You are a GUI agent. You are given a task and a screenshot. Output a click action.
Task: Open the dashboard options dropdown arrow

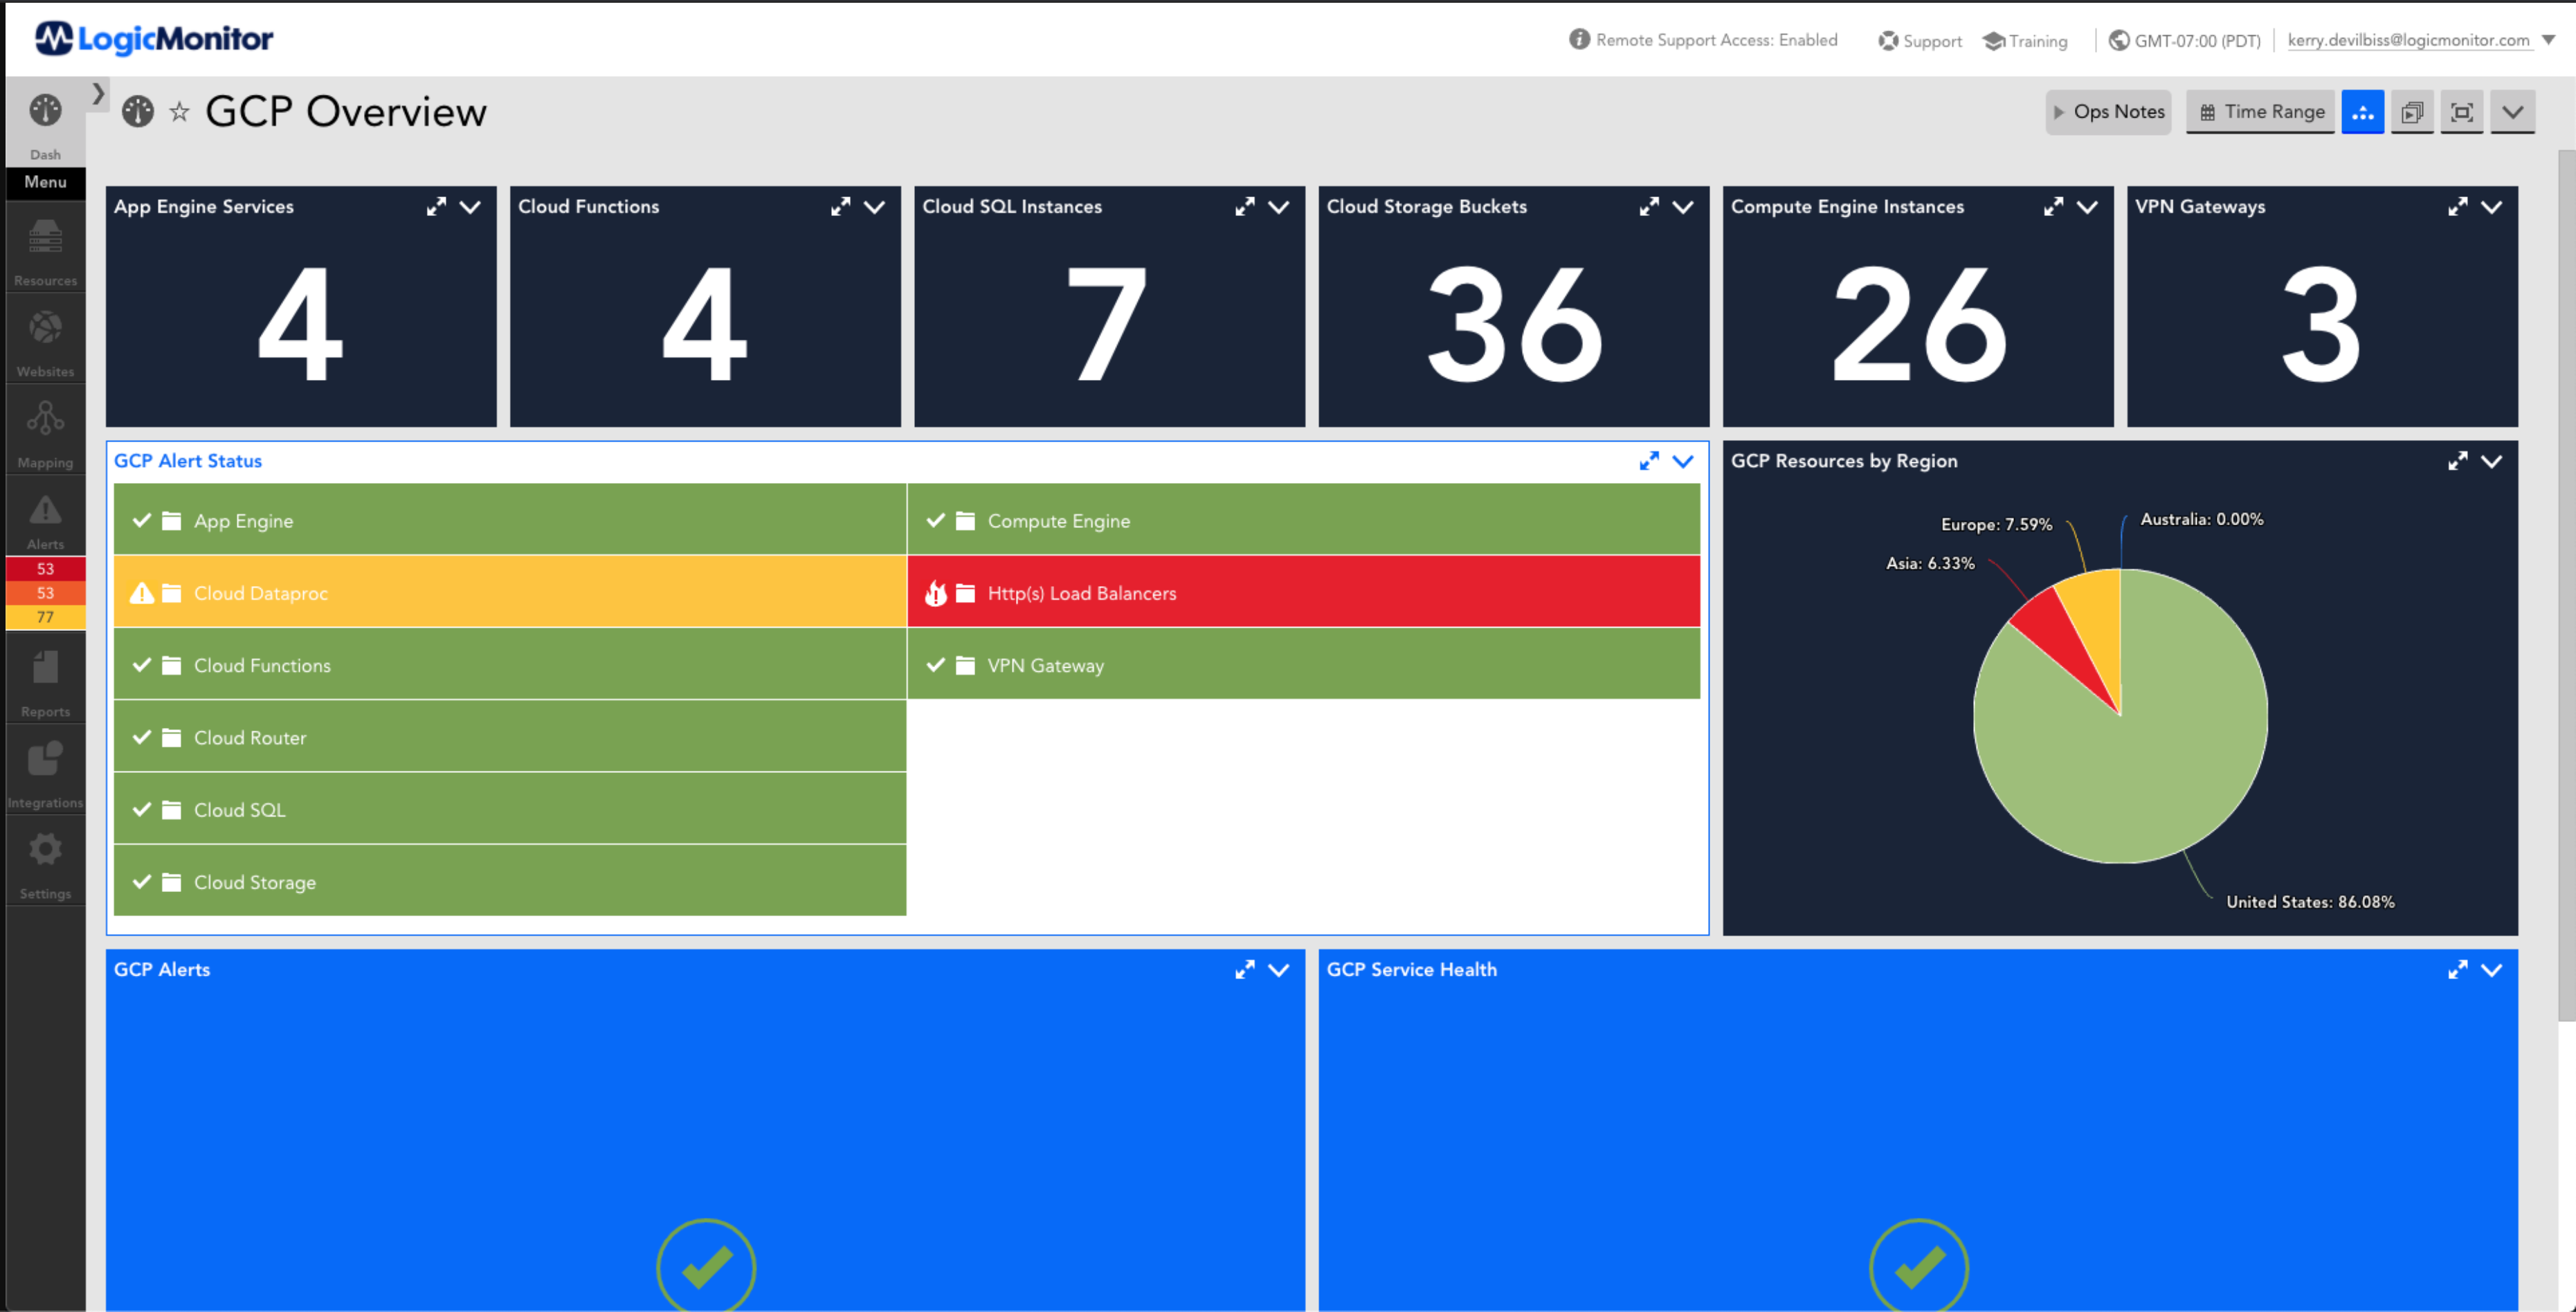(2513, 111)
